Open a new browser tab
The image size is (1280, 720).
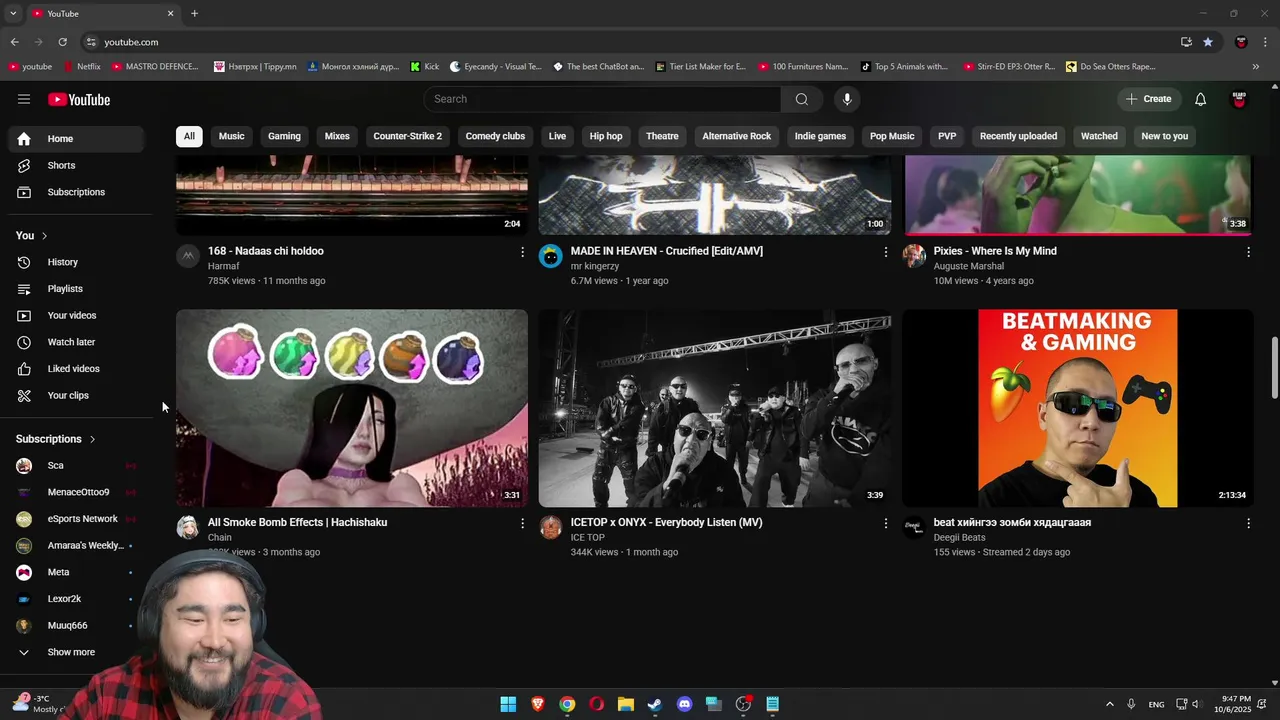coord(194,13)
